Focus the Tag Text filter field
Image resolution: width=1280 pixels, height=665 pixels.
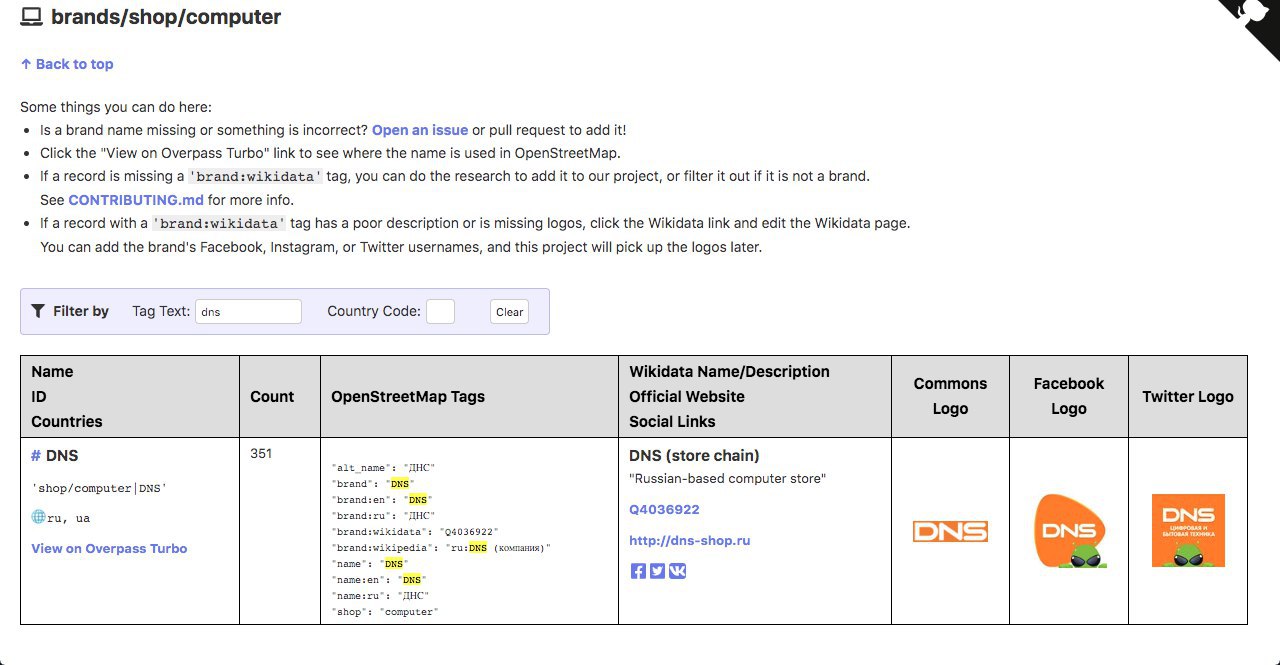tap(248, 311)
